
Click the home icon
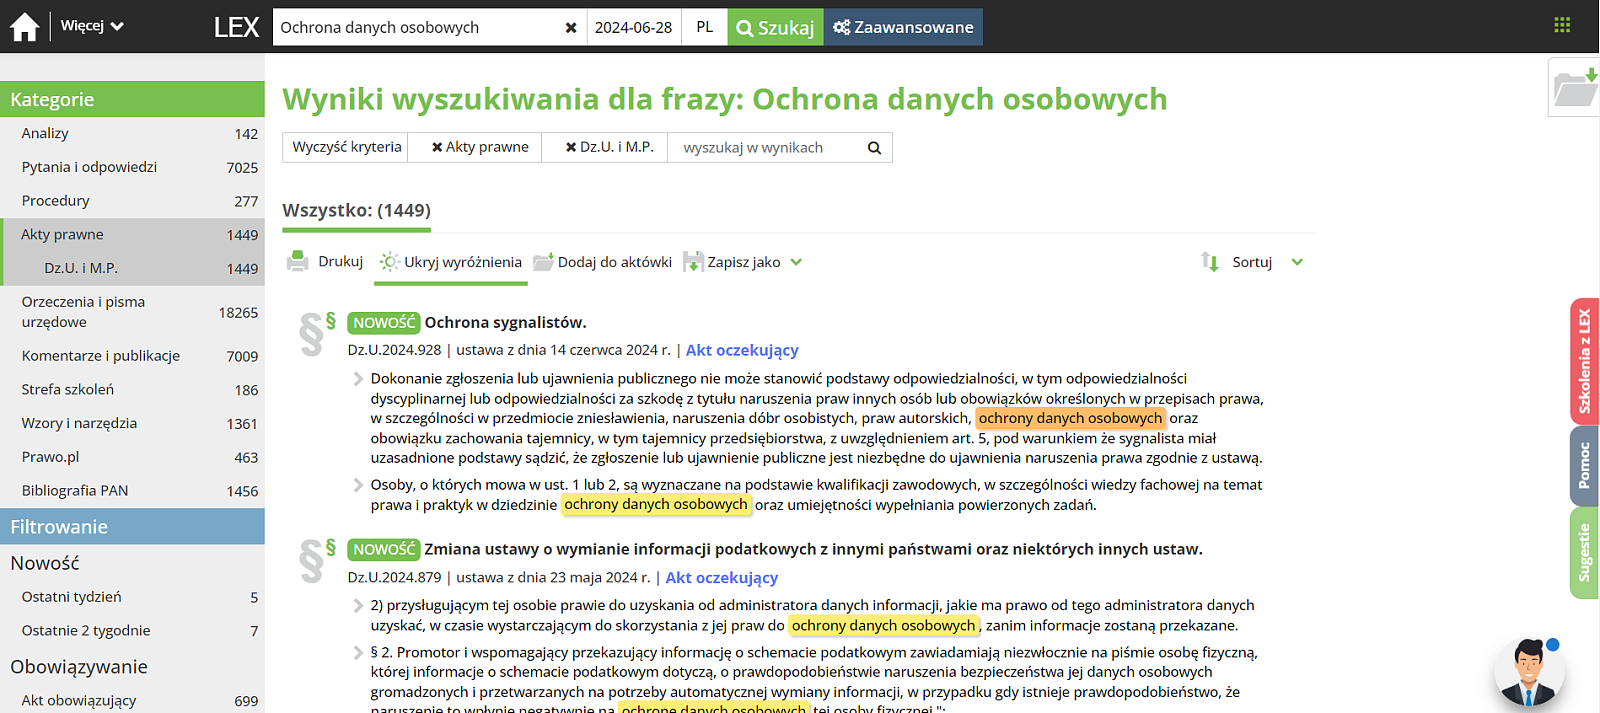click(25, 27)
